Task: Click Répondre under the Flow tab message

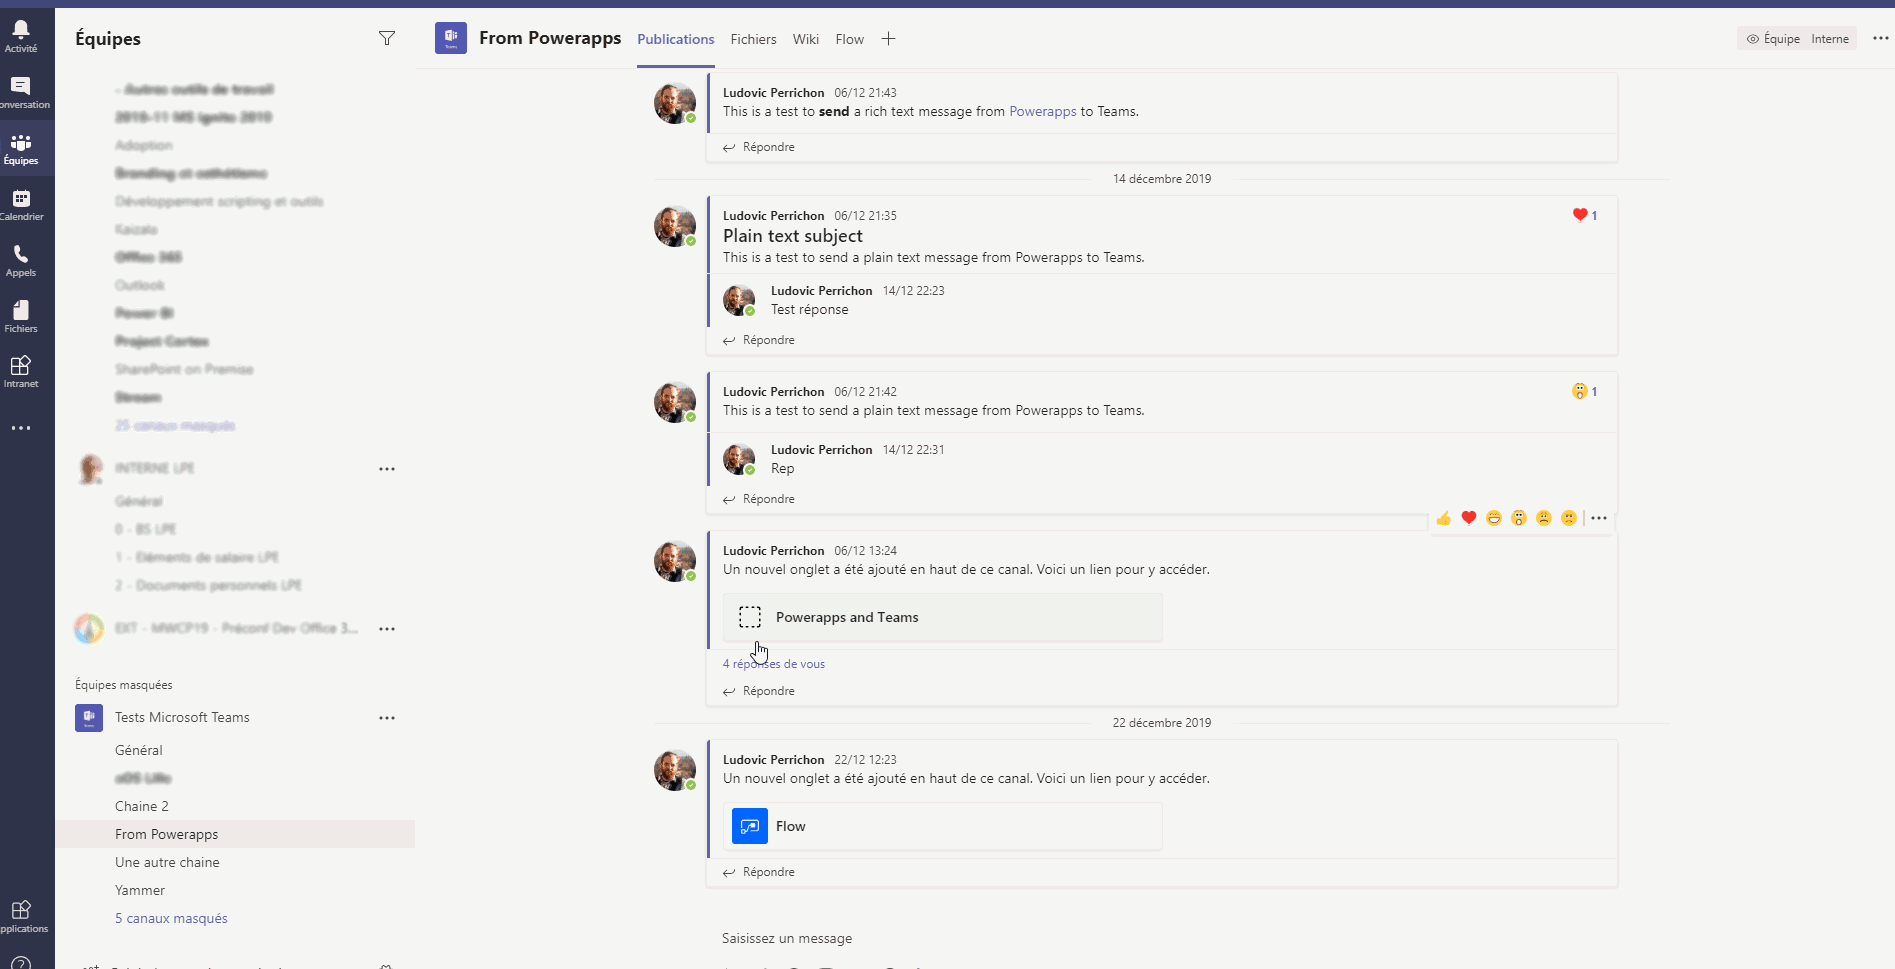Action: pyautogui.click(x=759, y=872)
